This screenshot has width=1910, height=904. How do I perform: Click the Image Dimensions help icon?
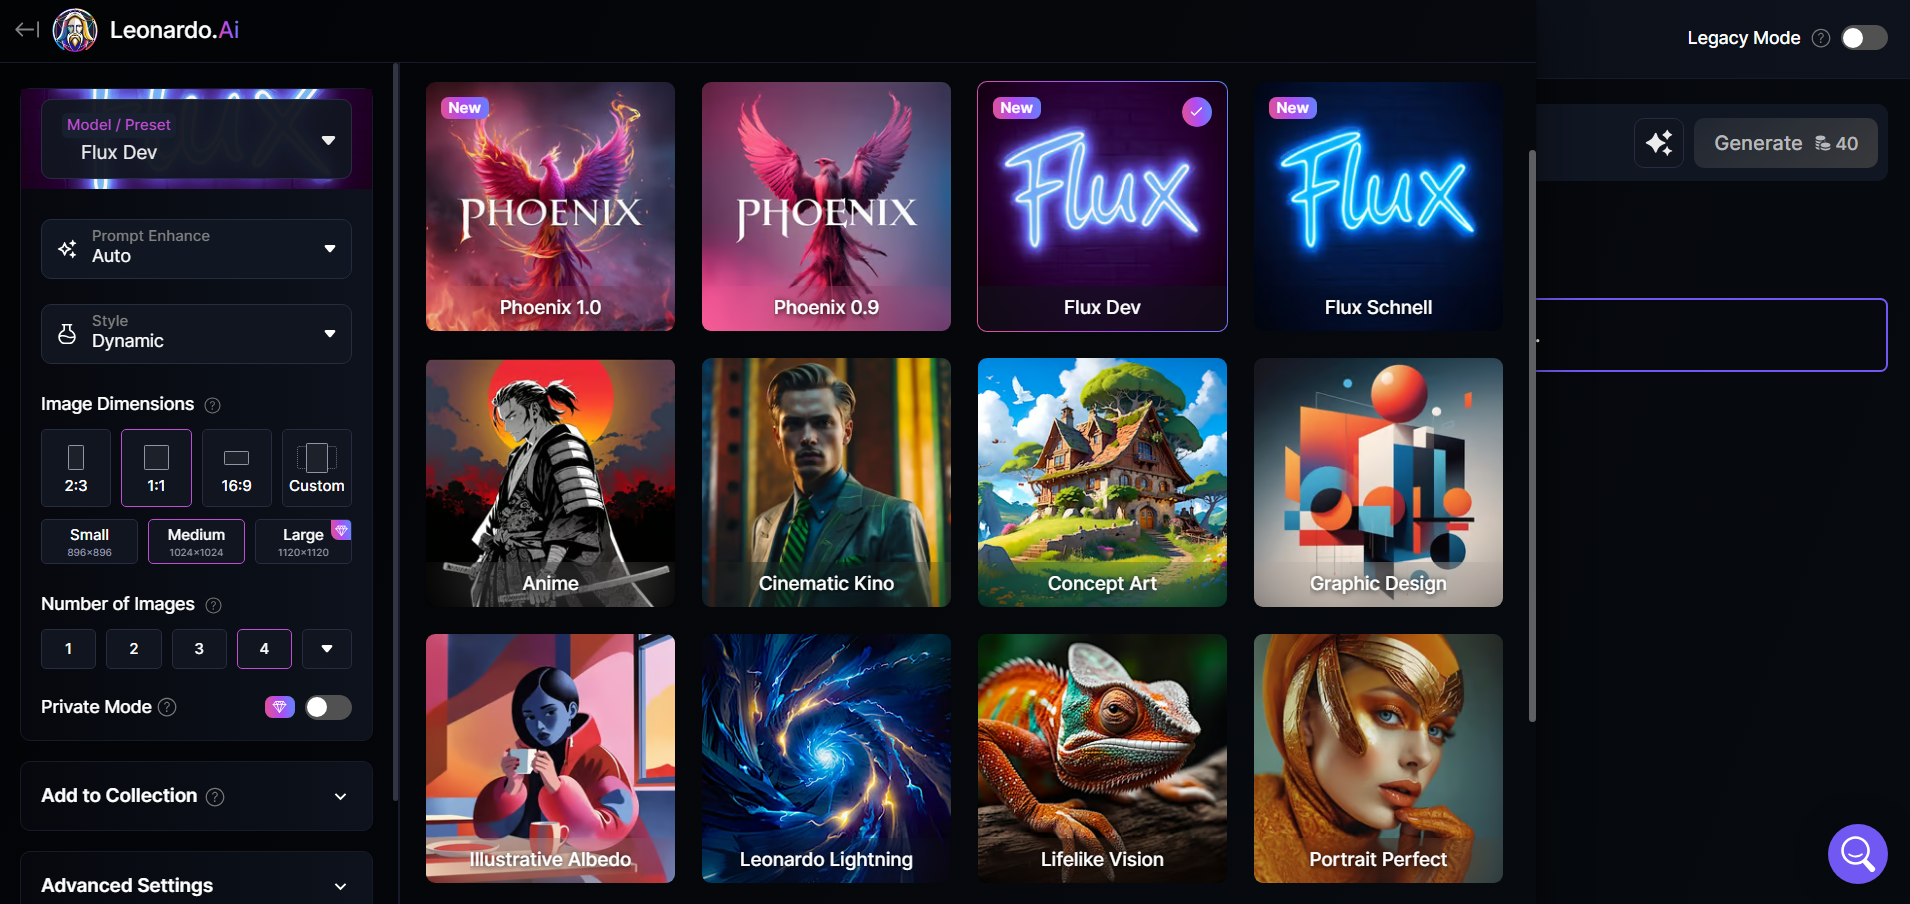click(x=212, y=405)
